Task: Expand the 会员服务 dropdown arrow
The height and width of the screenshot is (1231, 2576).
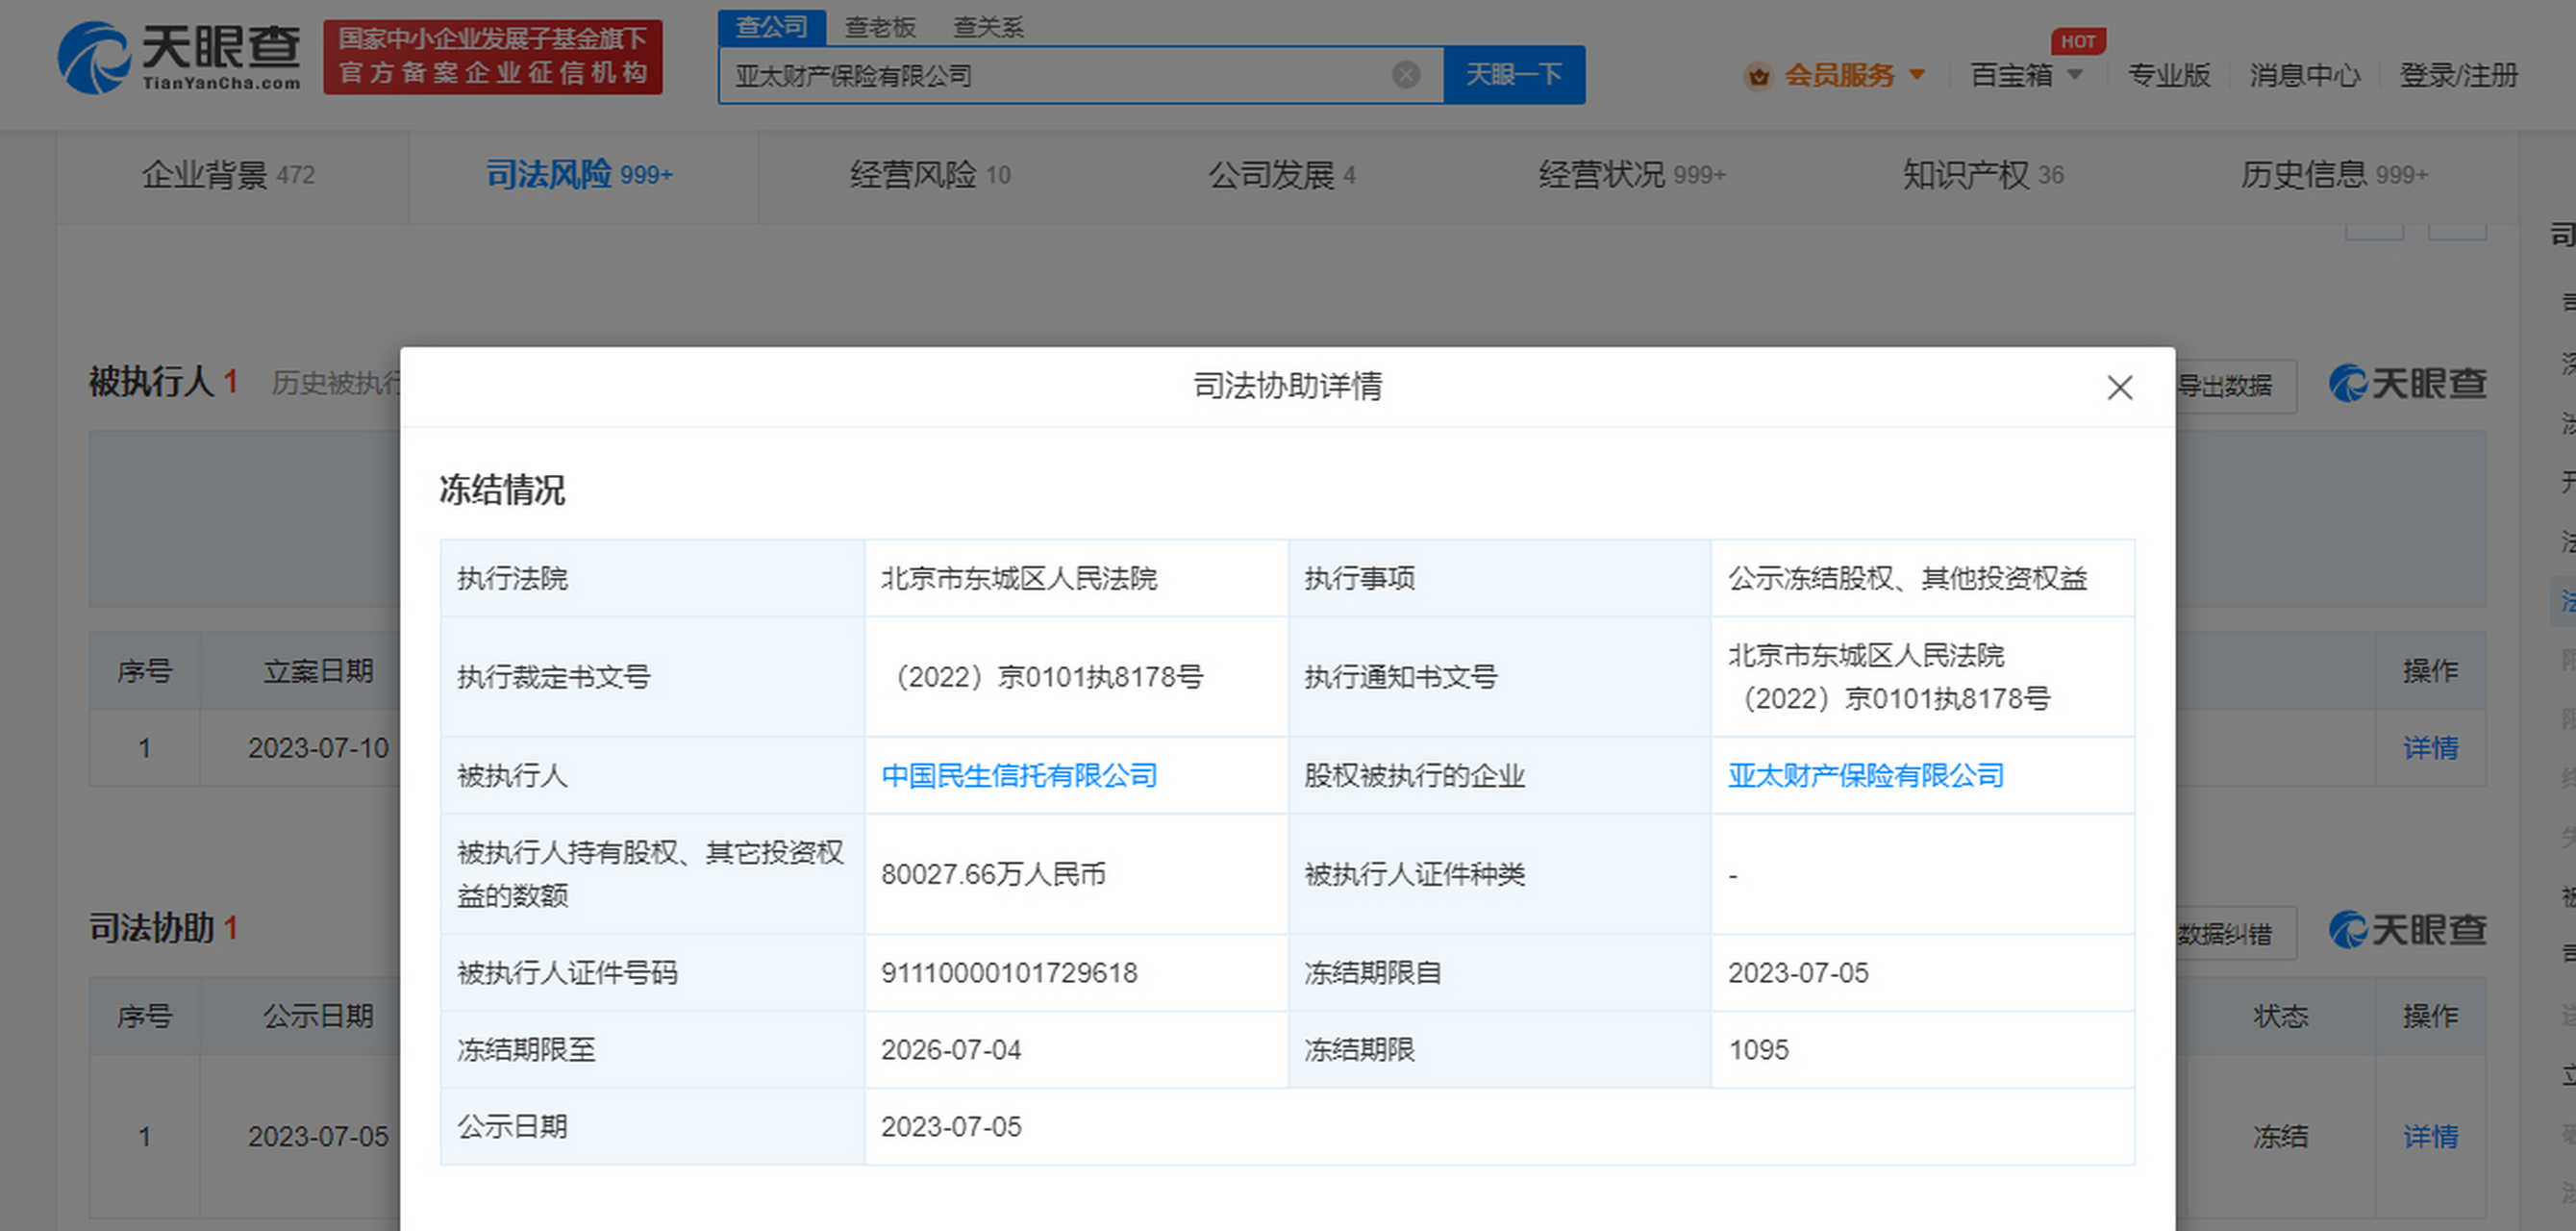Action: [1917, 74]
